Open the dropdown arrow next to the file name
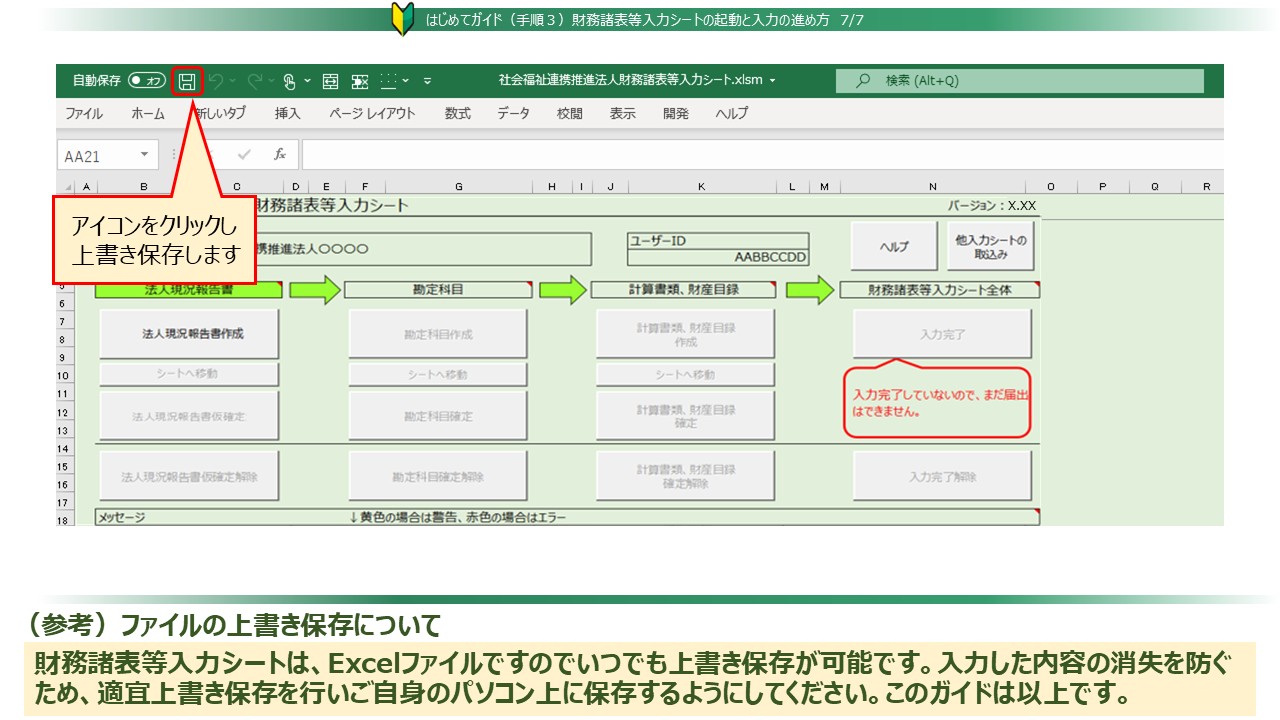The height and width of the screenshot is (720, 1280). click(x=772, y=81)
